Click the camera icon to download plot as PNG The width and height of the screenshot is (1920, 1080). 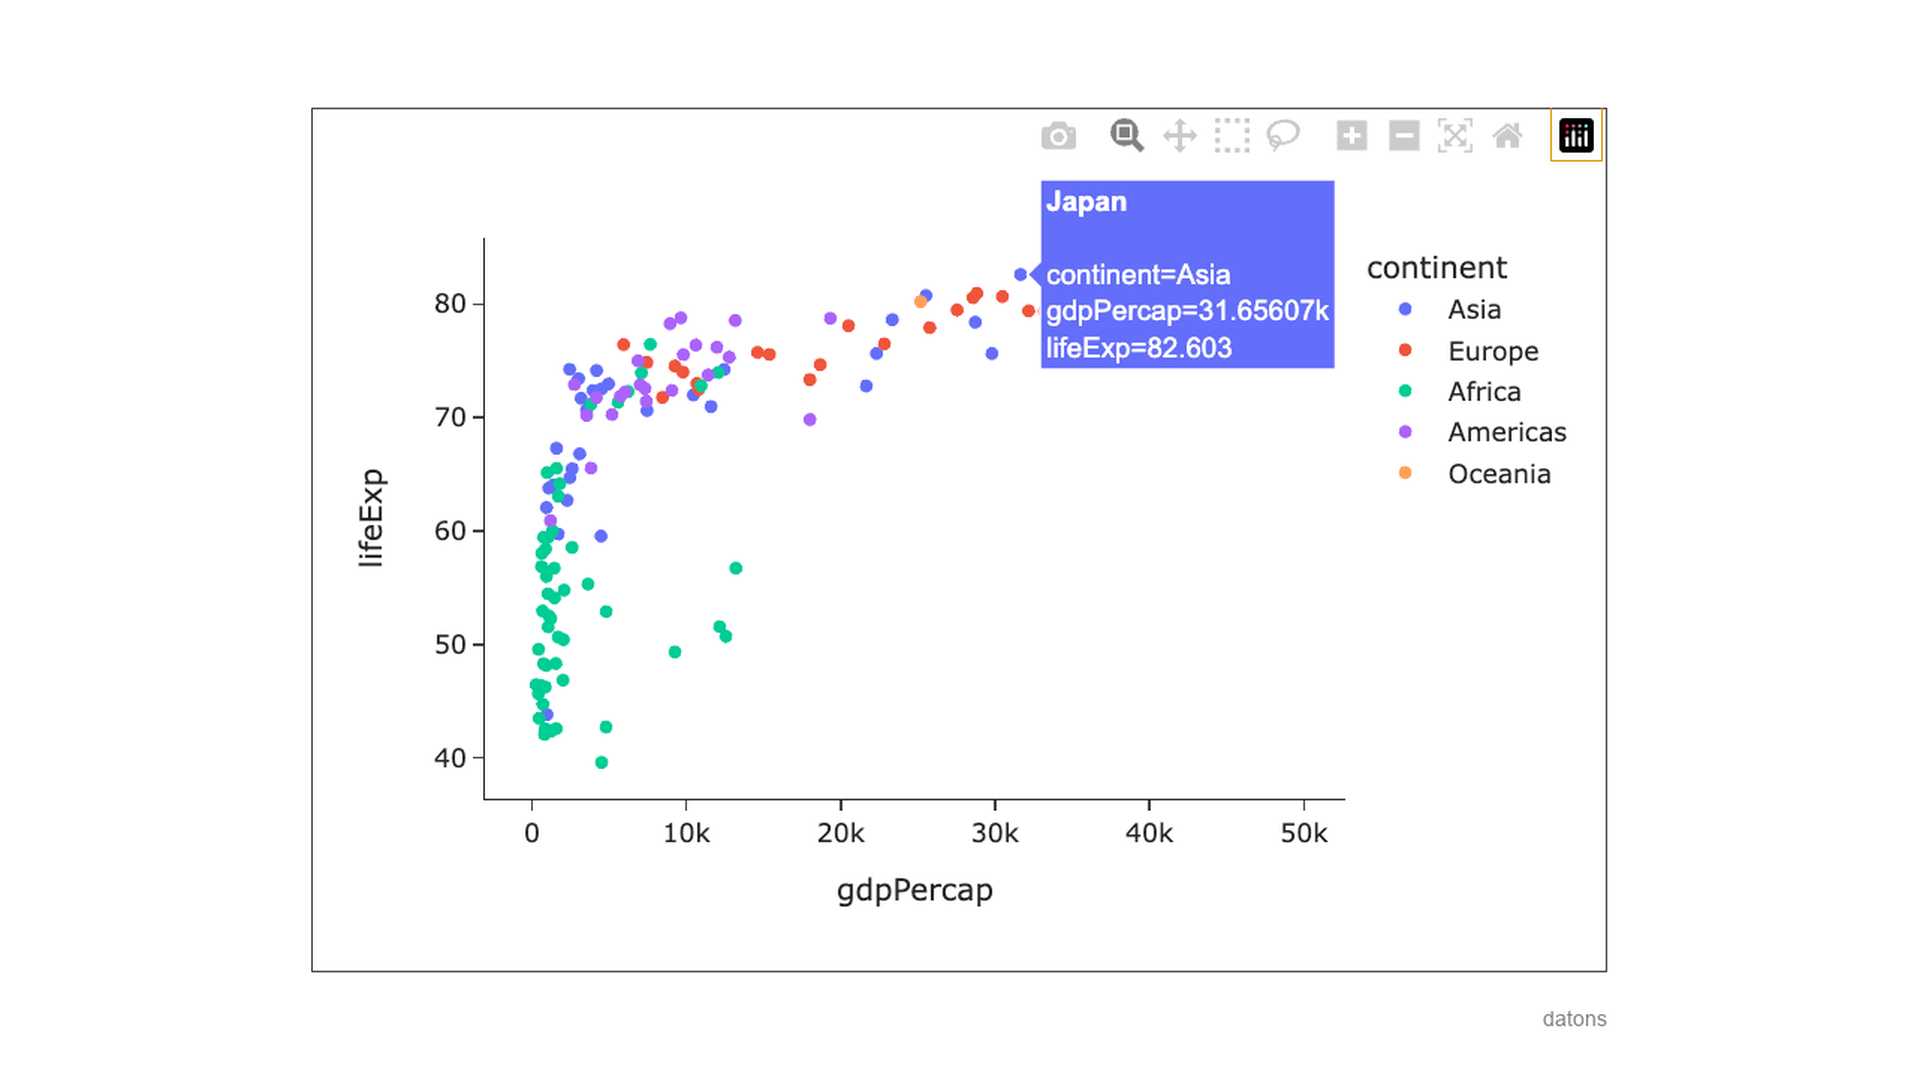pos(1059,135)
